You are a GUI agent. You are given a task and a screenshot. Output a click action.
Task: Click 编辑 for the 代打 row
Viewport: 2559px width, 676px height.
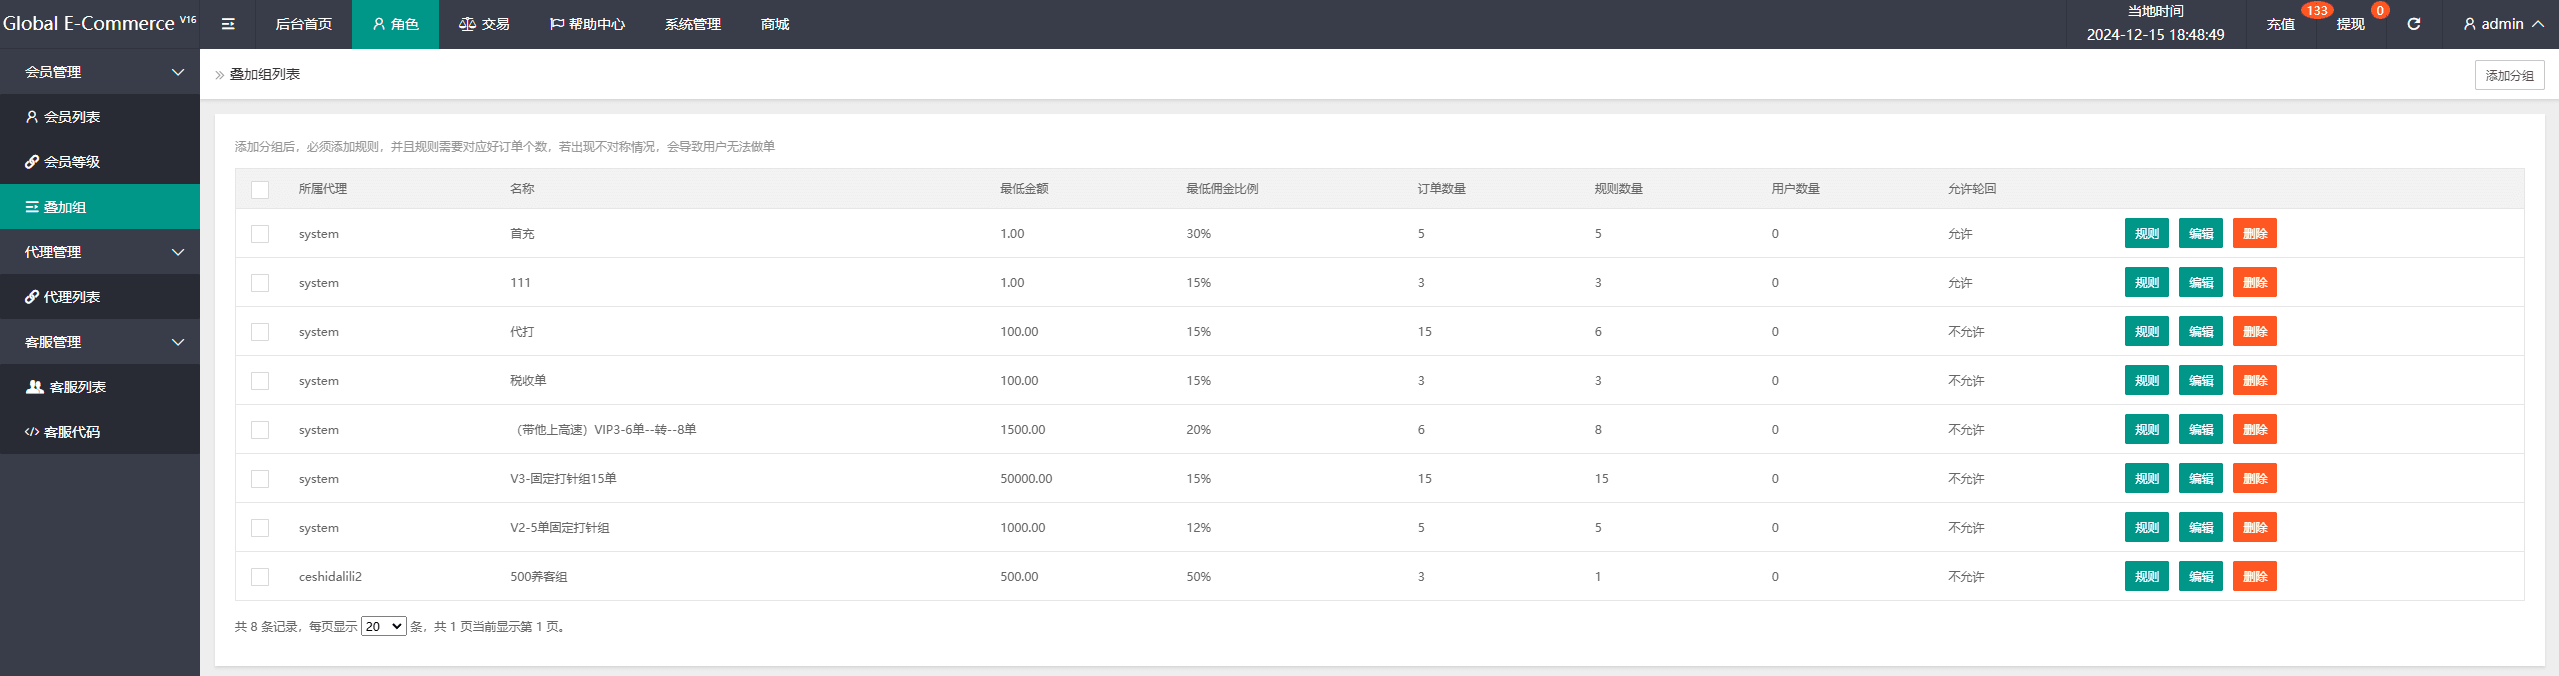pos(2200,332)
